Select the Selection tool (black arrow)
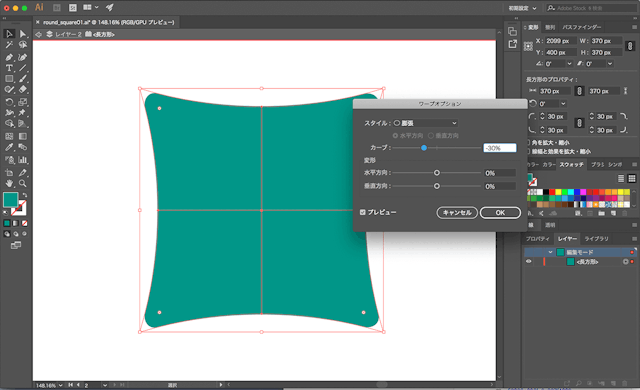Screen dimensions: 640x390 [x=9, y=34]
